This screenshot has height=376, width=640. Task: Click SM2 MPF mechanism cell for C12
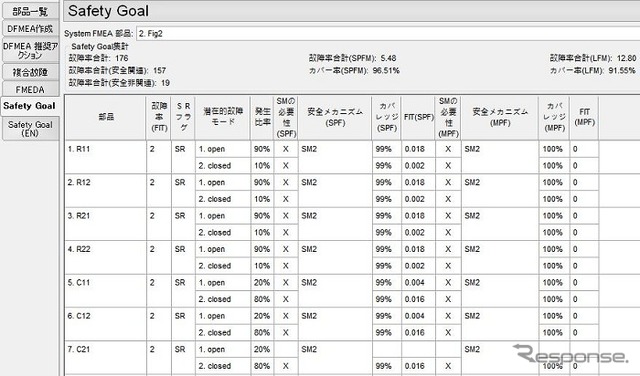[500, 325]
